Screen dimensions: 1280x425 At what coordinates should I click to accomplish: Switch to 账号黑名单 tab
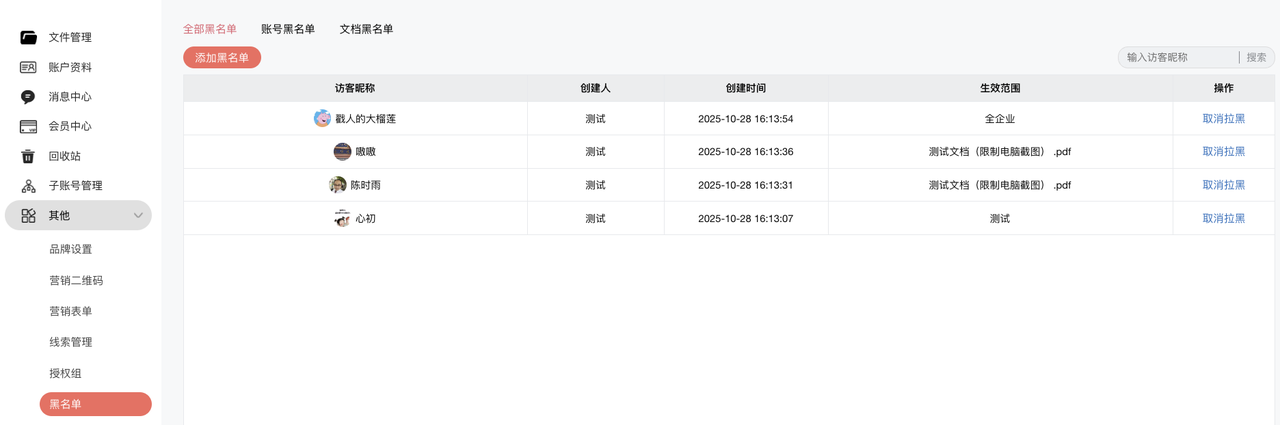pyautogui.click(x=288, y=29)
